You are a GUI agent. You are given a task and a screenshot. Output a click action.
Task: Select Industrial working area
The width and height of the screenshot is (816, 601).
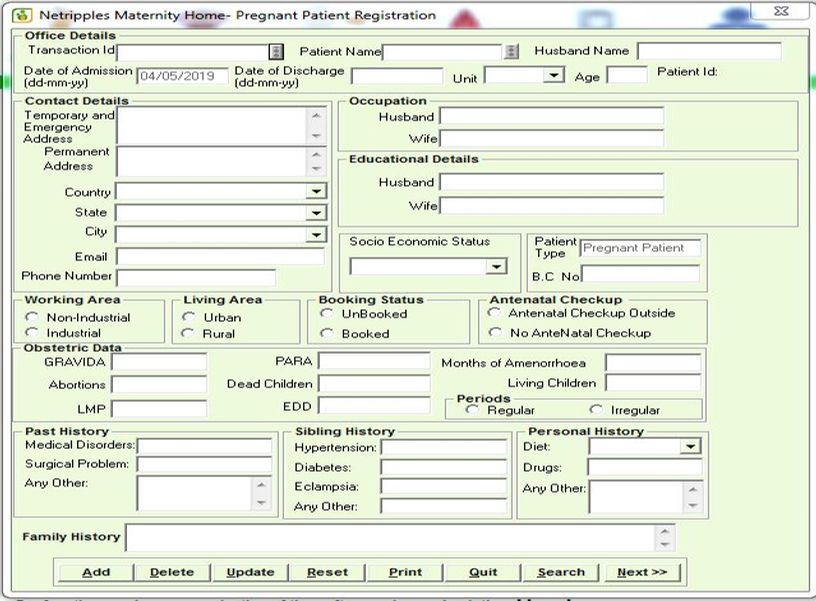pyautogui.click(x=32, y=333)
